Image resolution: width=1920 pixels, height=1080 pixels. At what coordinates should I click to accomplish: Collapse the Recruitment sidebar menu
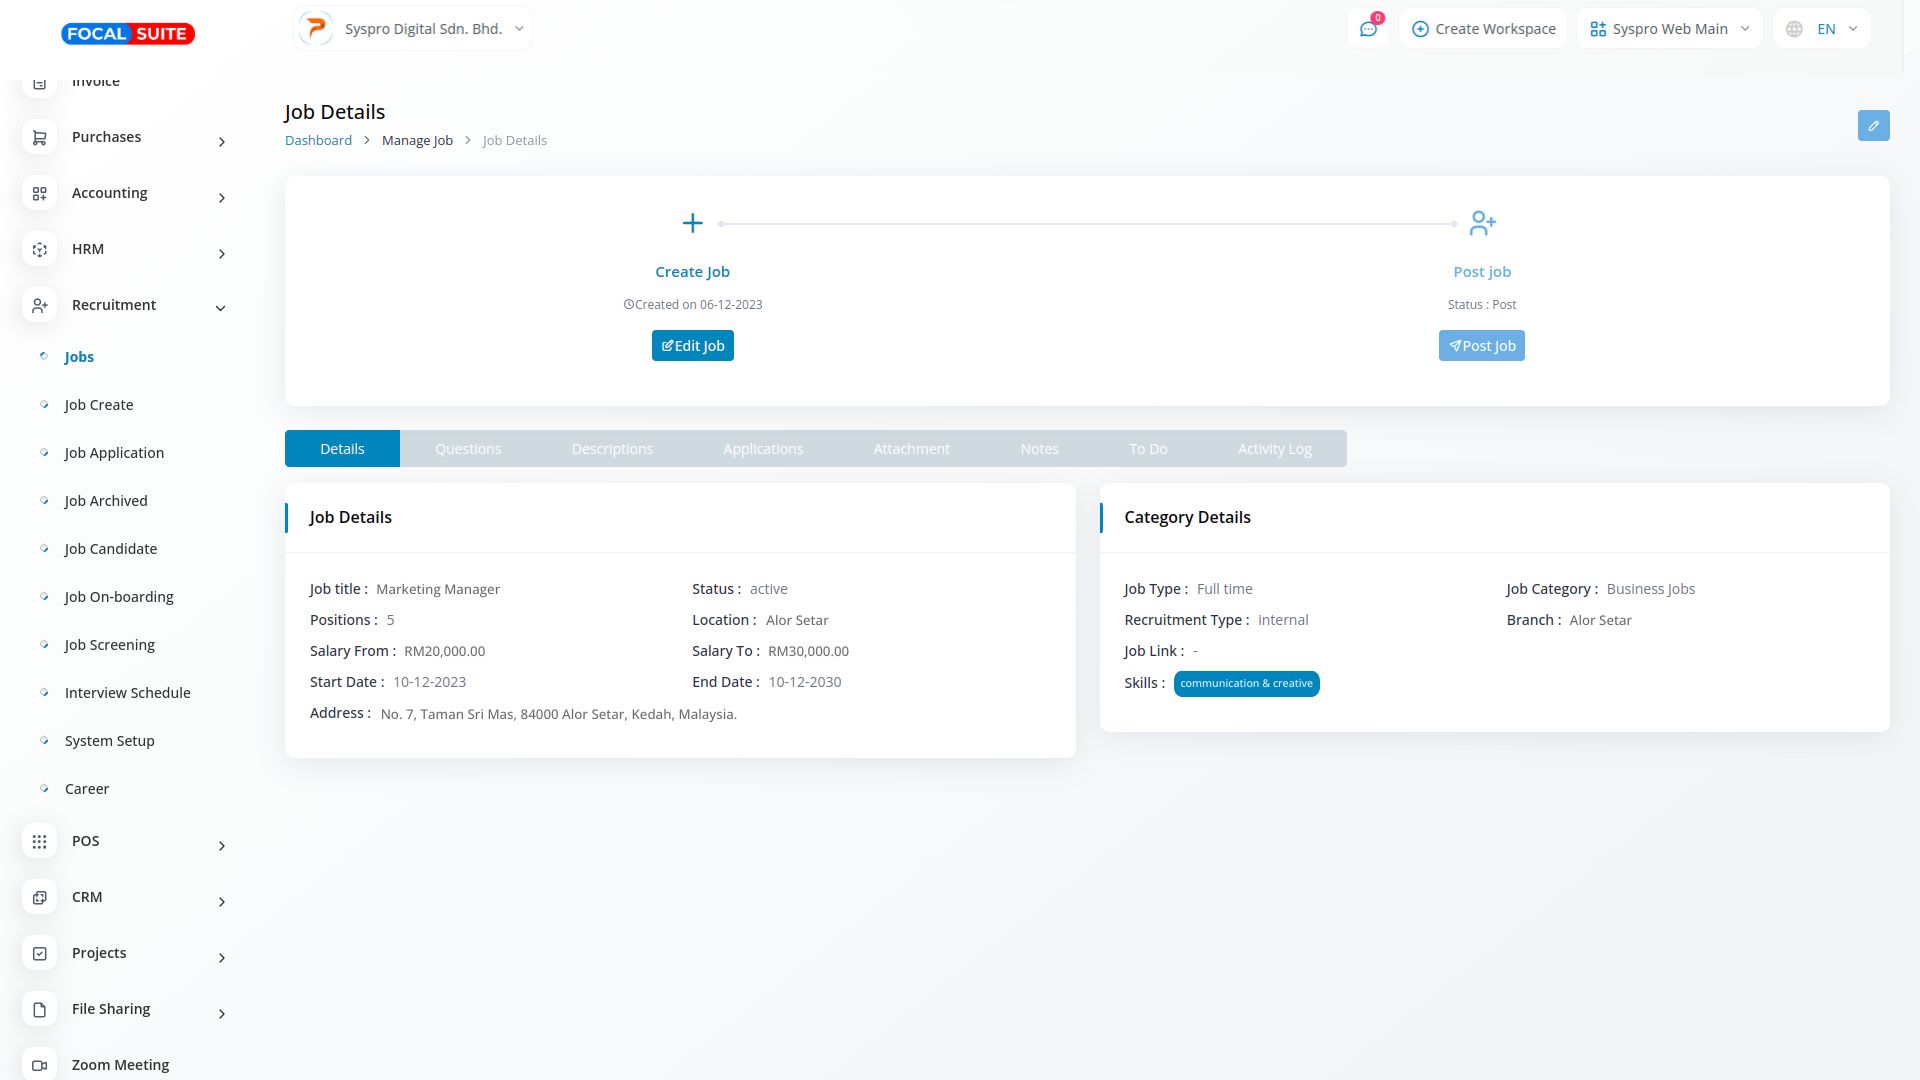221,308
